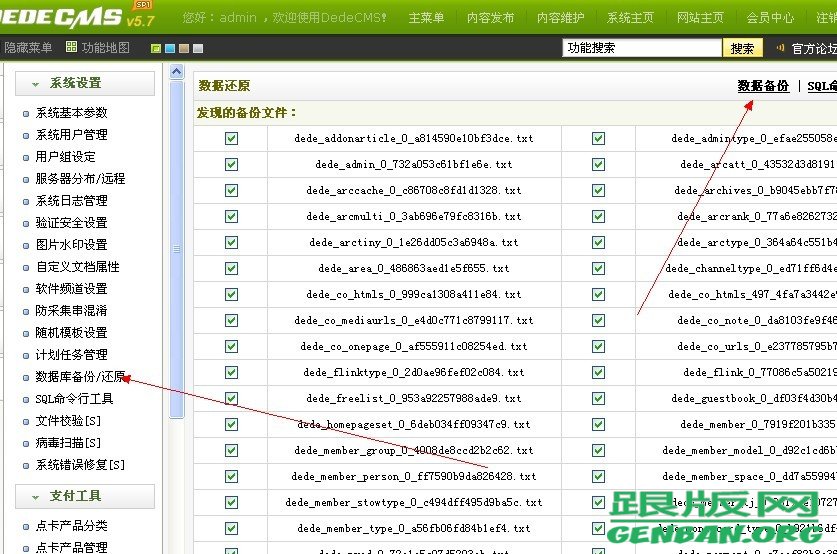Uncheck dede_member_person_0 backup file checkbox
Viewport: 837px width, 554px height.
point(231,476)
